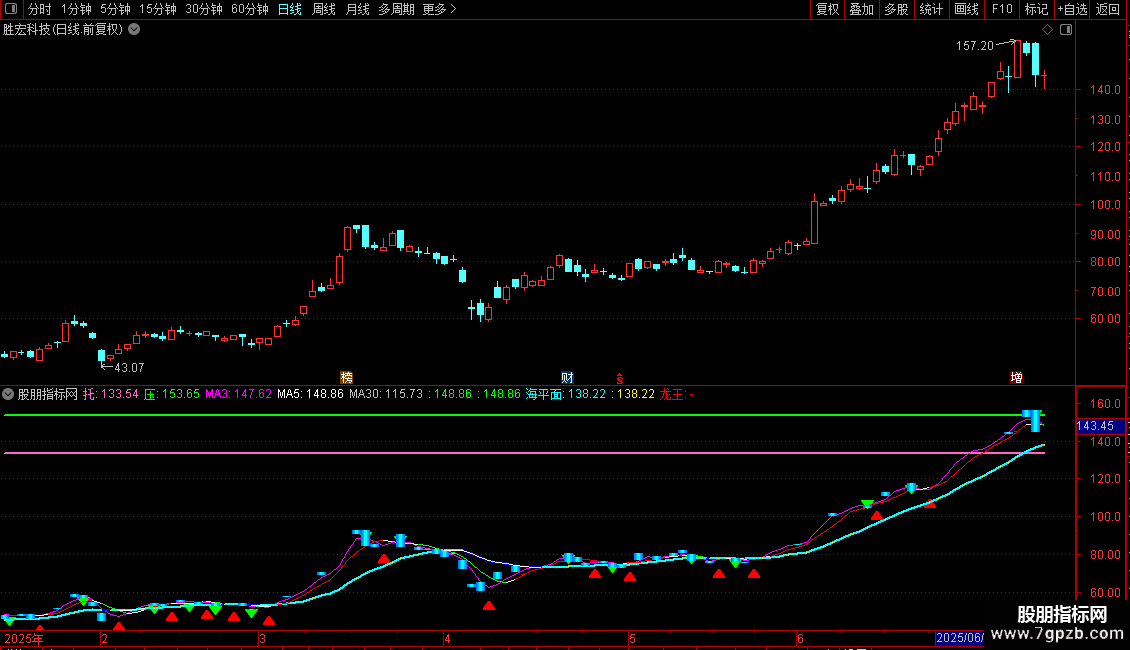Click the MA3: 147.62 value
Image resolution: width=1130 pixels, height=650 pixels.
click(238, 394)
